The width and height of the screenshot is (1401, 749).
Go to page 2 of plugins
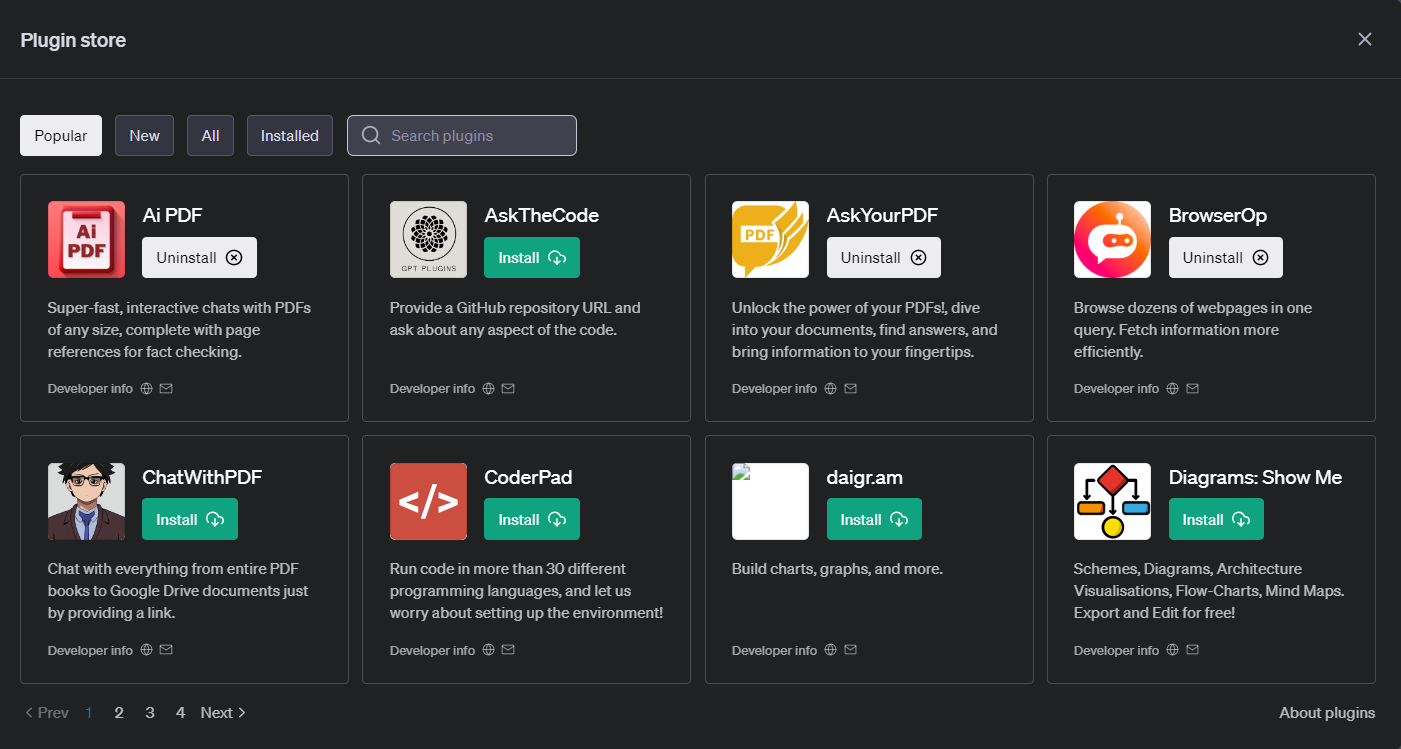[119, 713]
